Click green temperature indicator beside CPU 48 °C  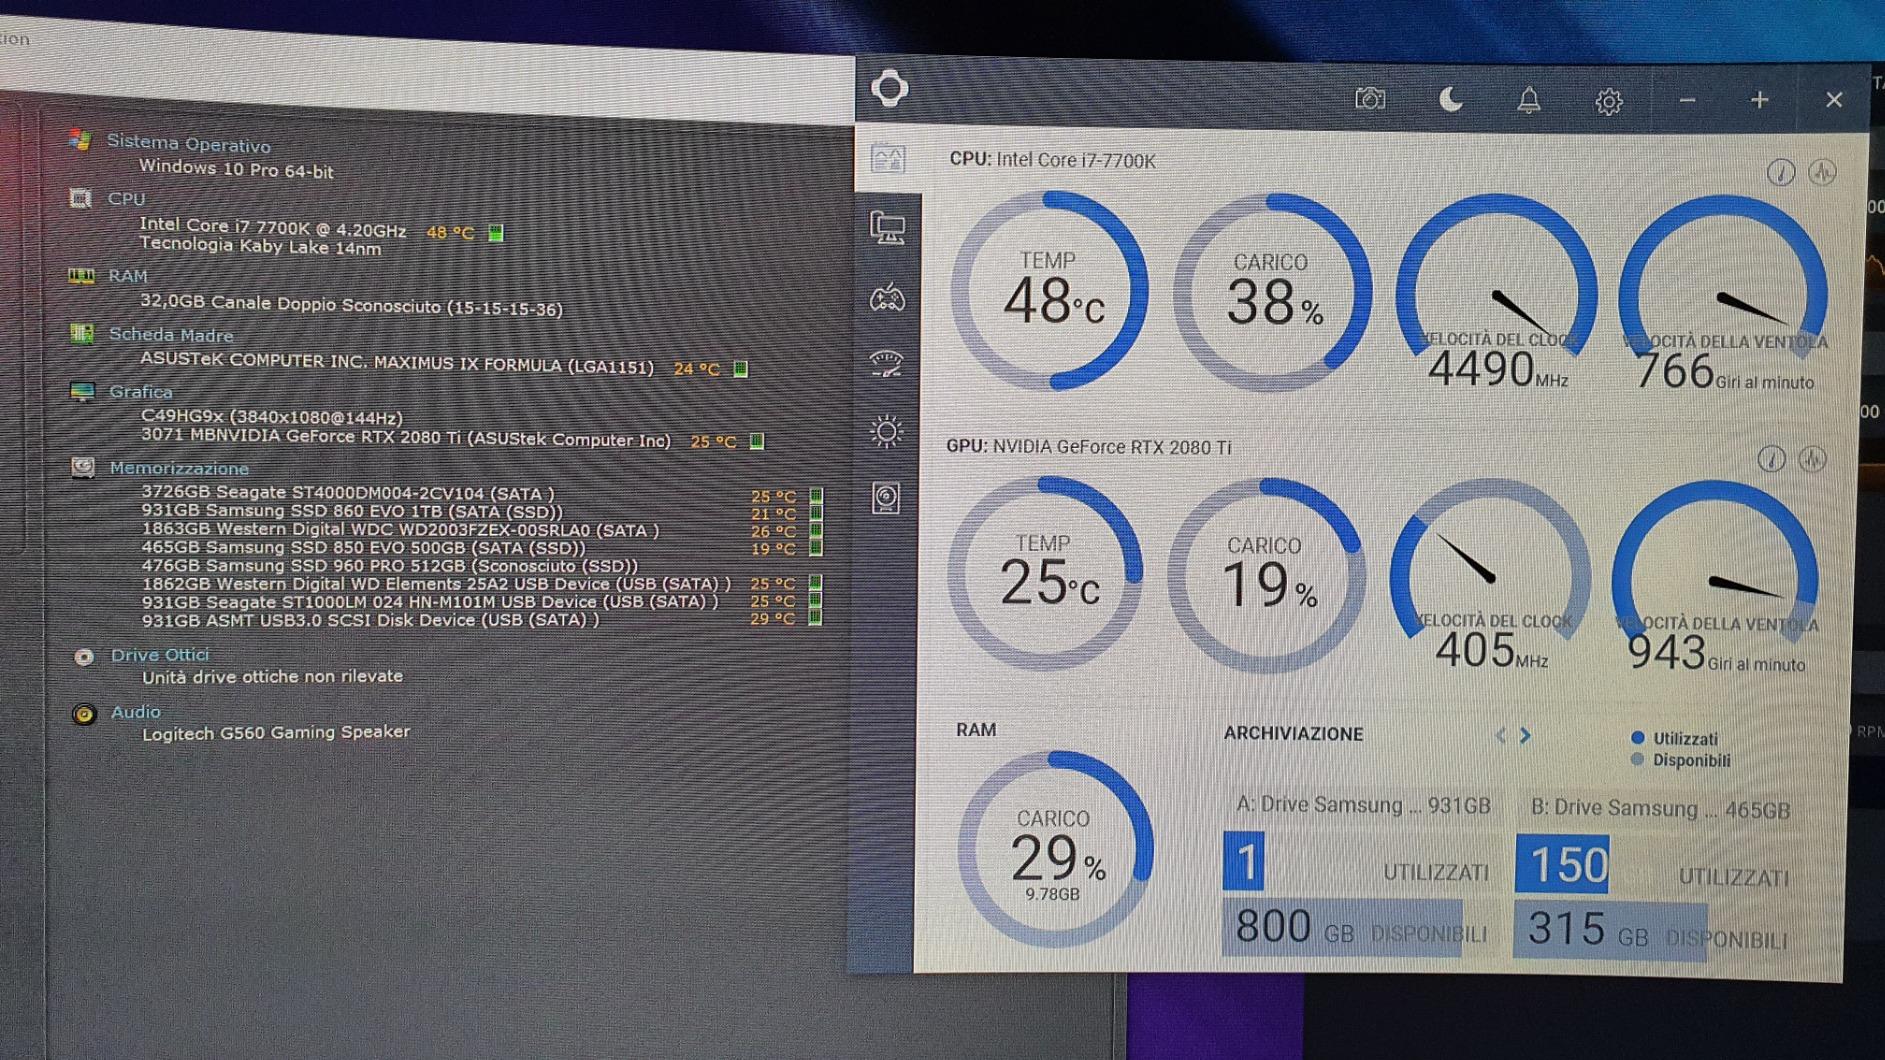[x=495, y=233]
